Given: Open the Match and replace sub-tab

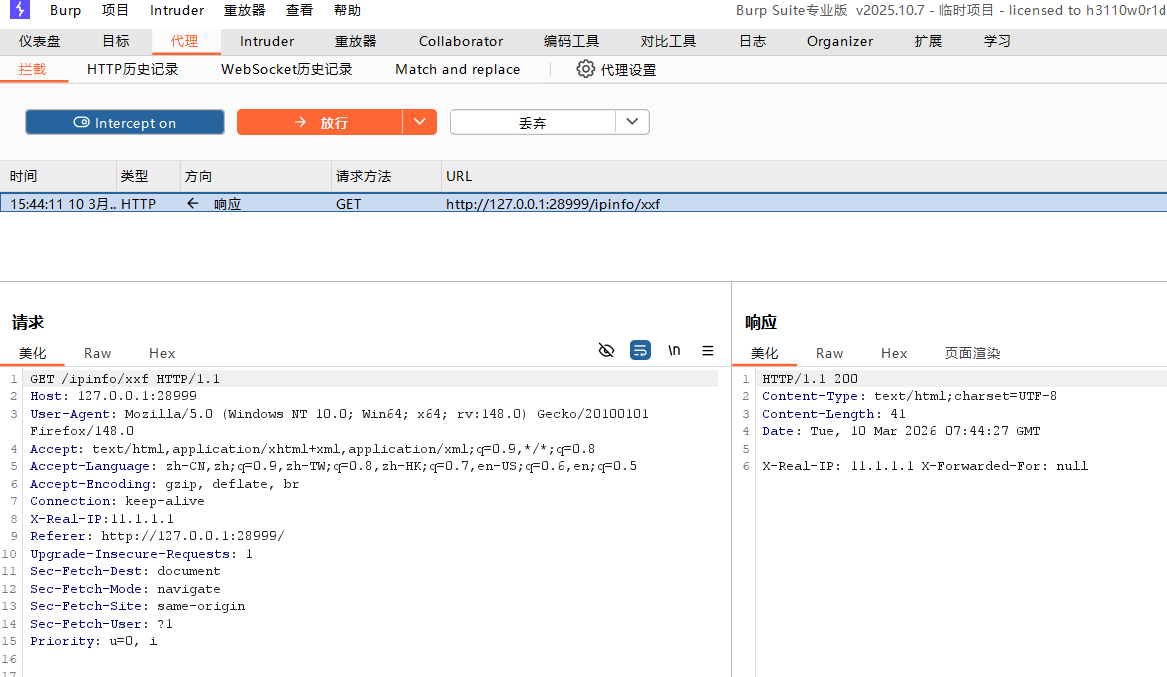Looking at the screenshot, I should [x=458, y=69].
